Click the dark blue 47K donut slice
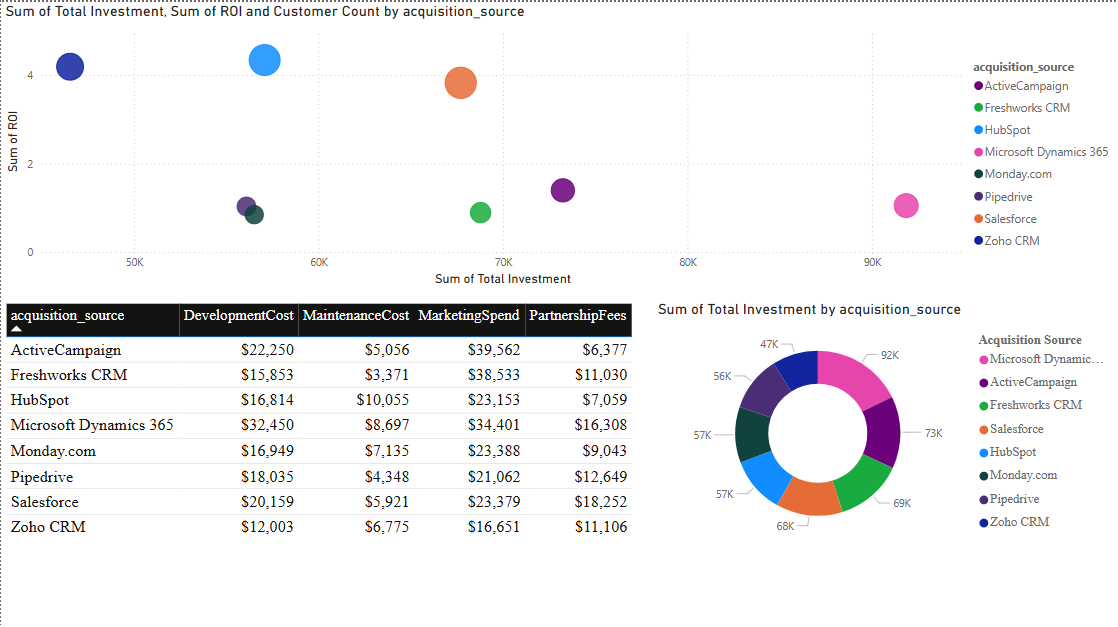Image resolution: width=1118 pixels, height=627 pixels. coord(799,367)
